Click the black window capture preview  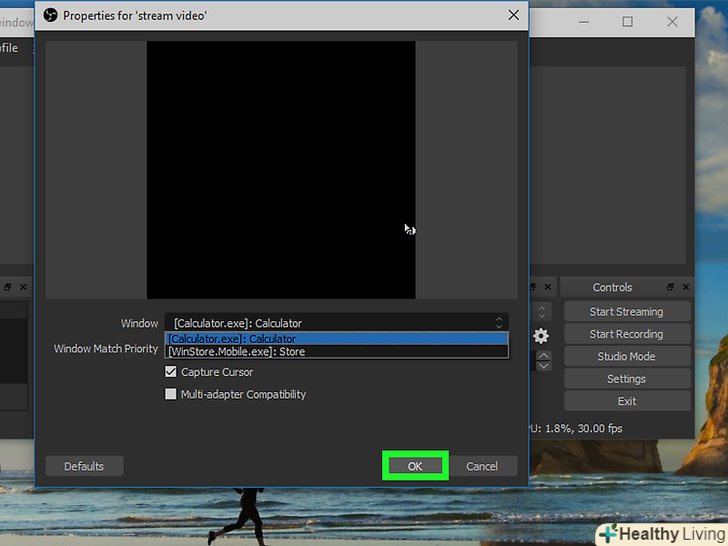281,170
